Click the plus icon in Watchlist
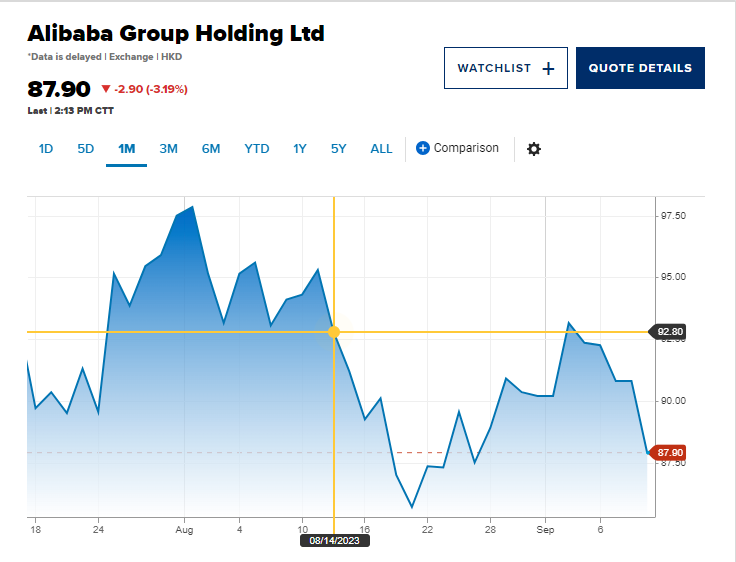 coord(547,68)
